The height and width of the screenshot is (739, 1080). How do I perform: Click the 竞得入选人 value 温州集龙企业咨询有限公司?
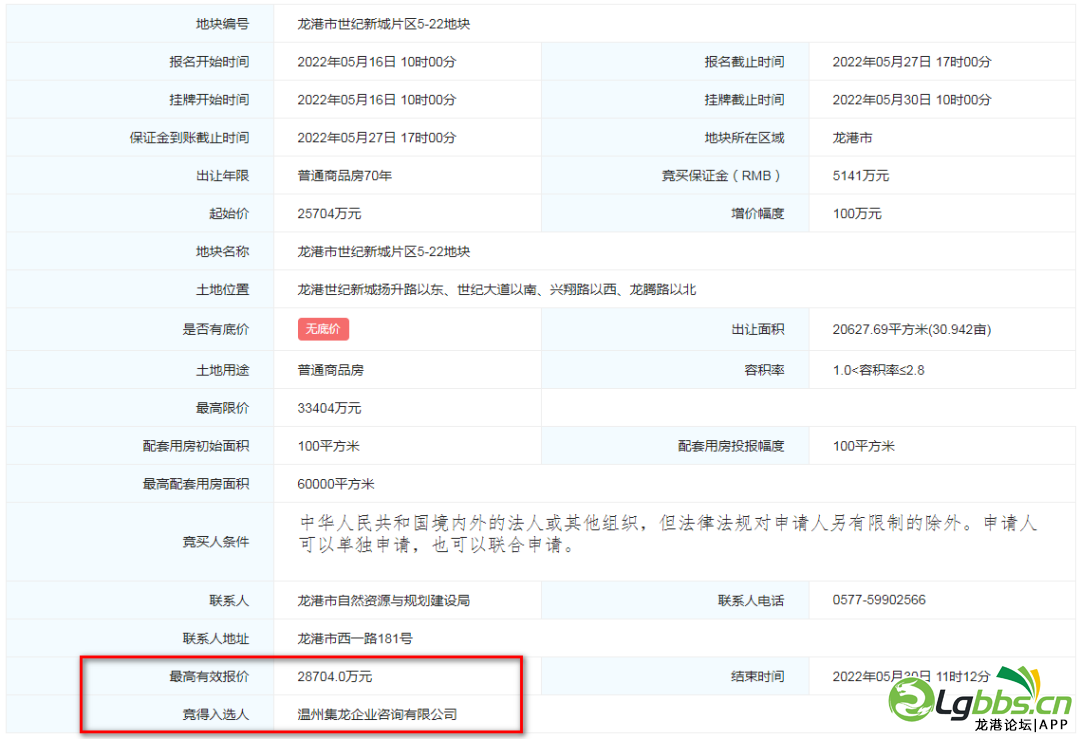(377, 714)
